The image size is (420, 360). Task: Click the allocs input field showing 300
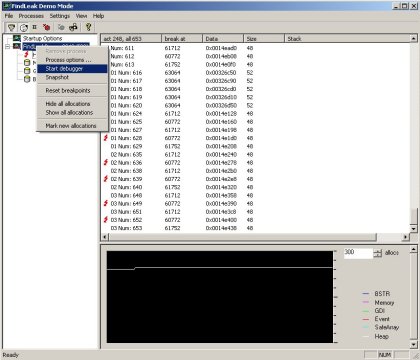358,253
